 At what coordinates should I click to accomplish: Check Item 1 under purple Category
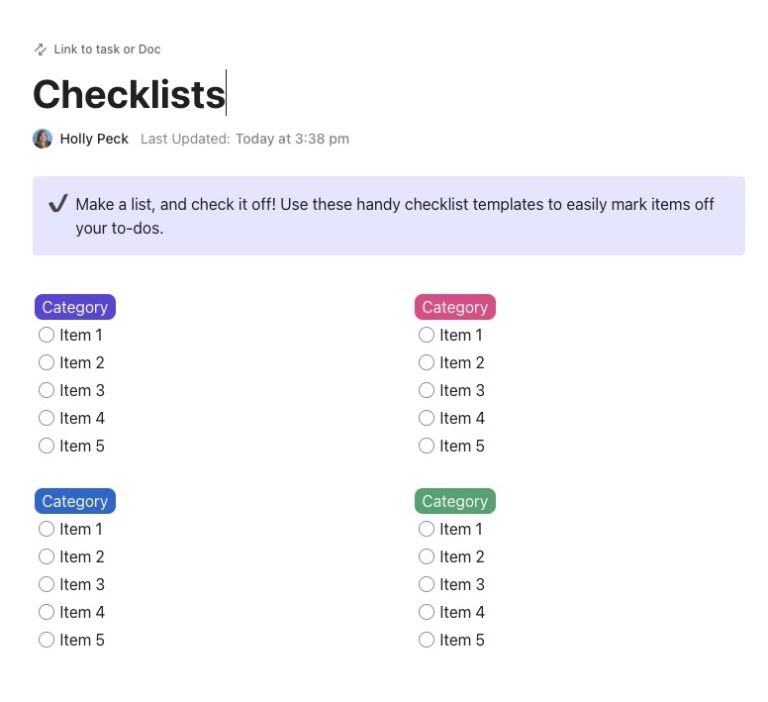tap(46, 335)
